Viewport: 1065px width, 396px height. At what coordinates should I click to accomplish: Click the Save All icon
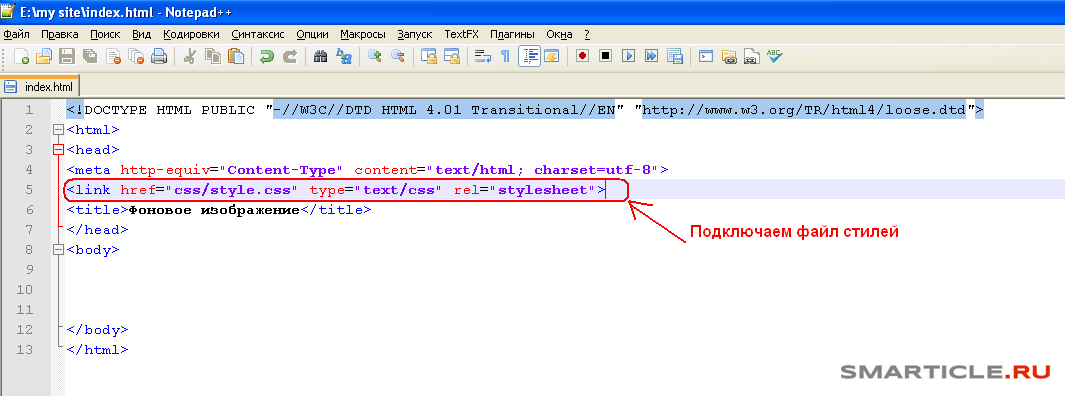click(90, 56)
